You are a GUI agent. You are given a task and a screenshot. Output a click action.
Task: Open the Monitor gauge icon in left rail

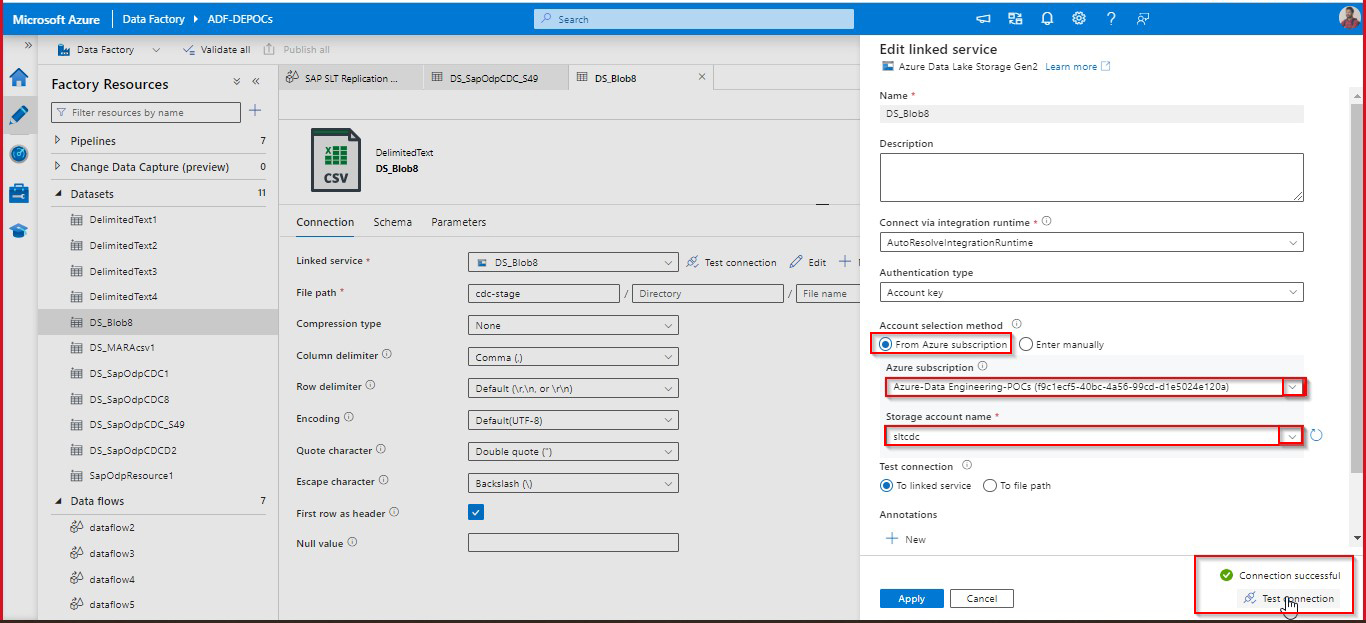(x=18, y=154)
